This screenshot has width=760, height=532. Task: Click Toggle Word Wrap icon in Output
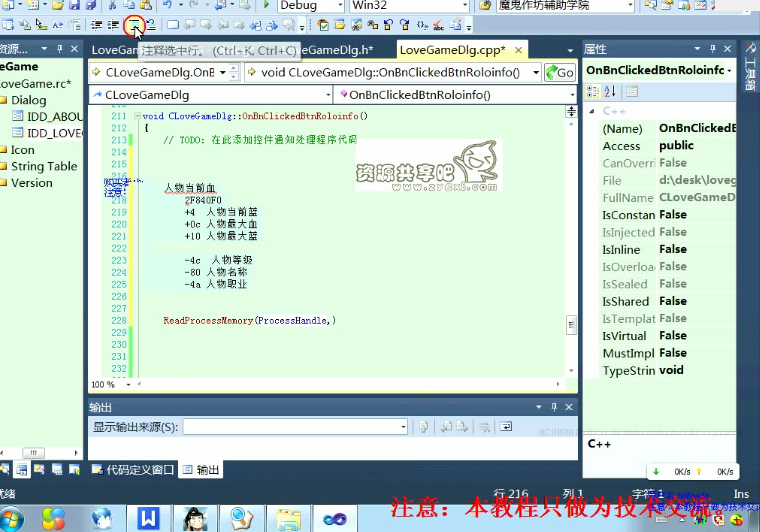(x=506, y=427)
